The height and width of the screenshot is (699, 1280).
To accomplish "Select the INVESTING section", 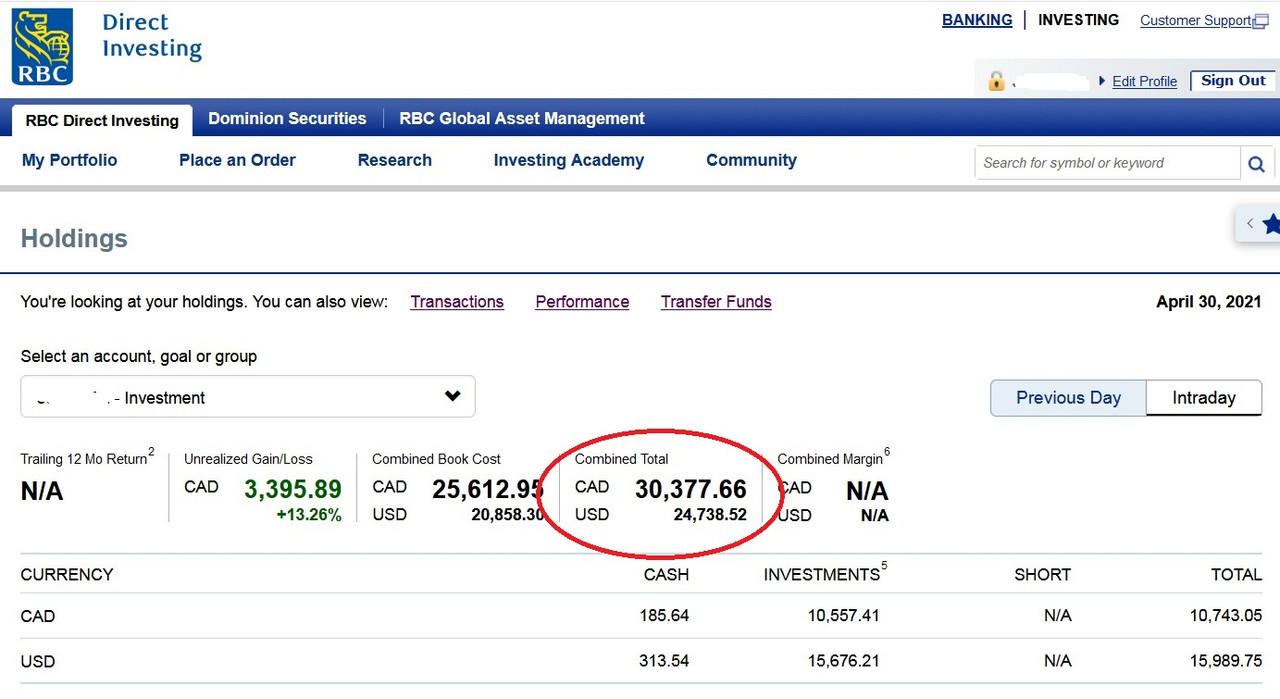I will click(1078, 20).
